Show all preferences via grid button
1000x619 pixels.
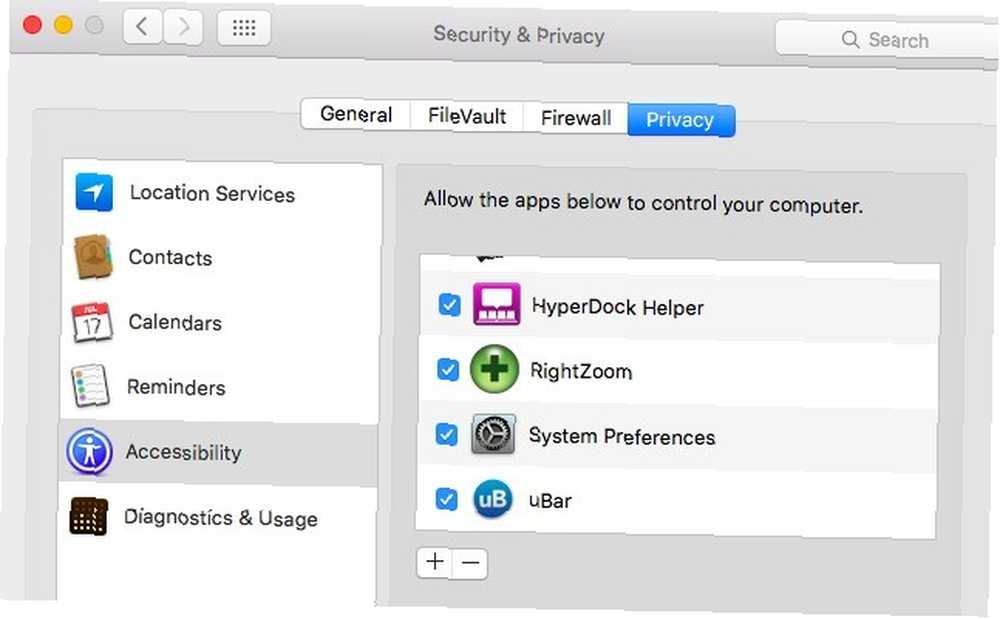click(244, 27)
